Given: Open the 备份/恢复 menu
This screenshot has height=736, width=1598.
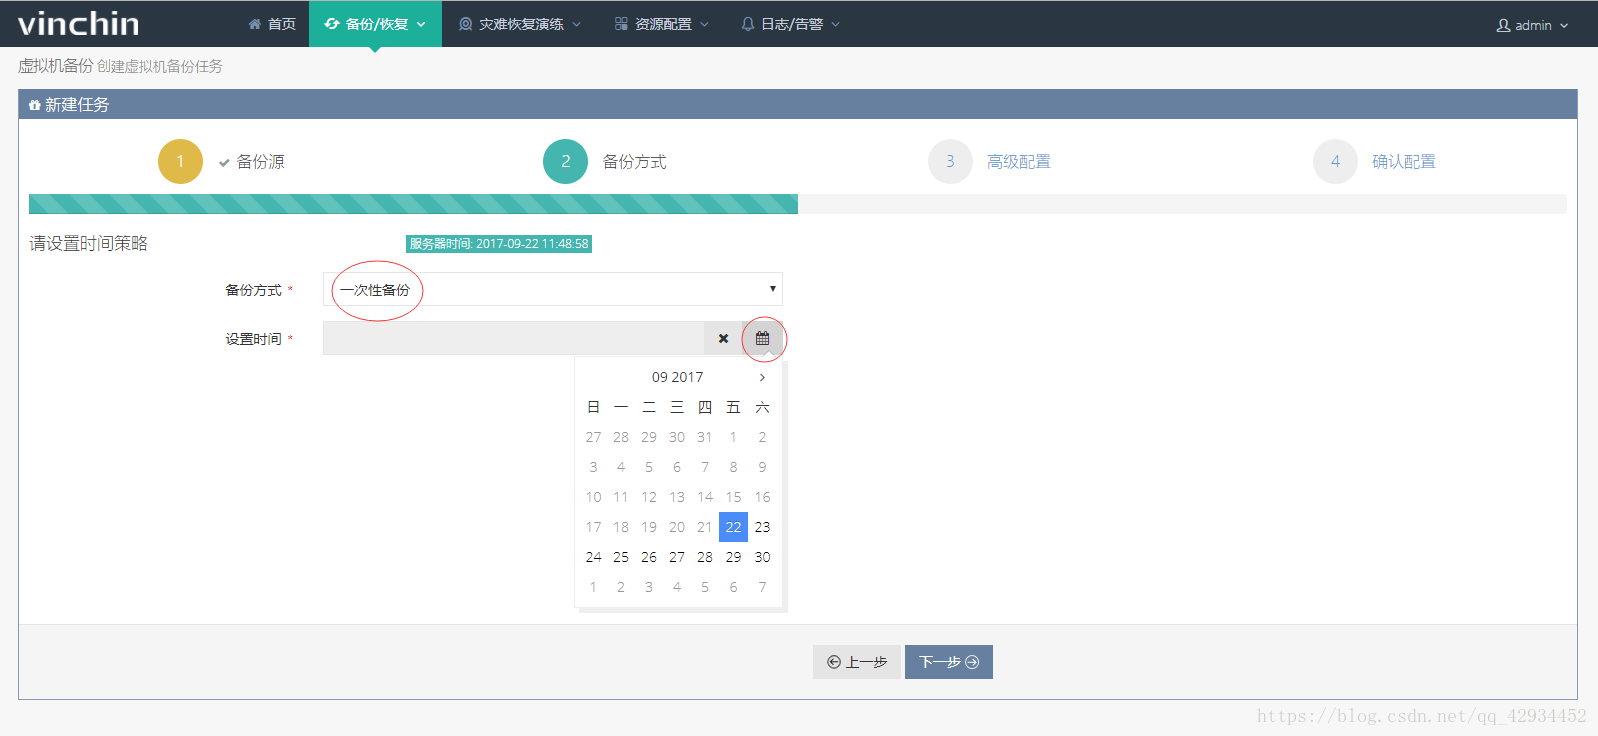Looking at the screenshot, I should pos(376,24).
